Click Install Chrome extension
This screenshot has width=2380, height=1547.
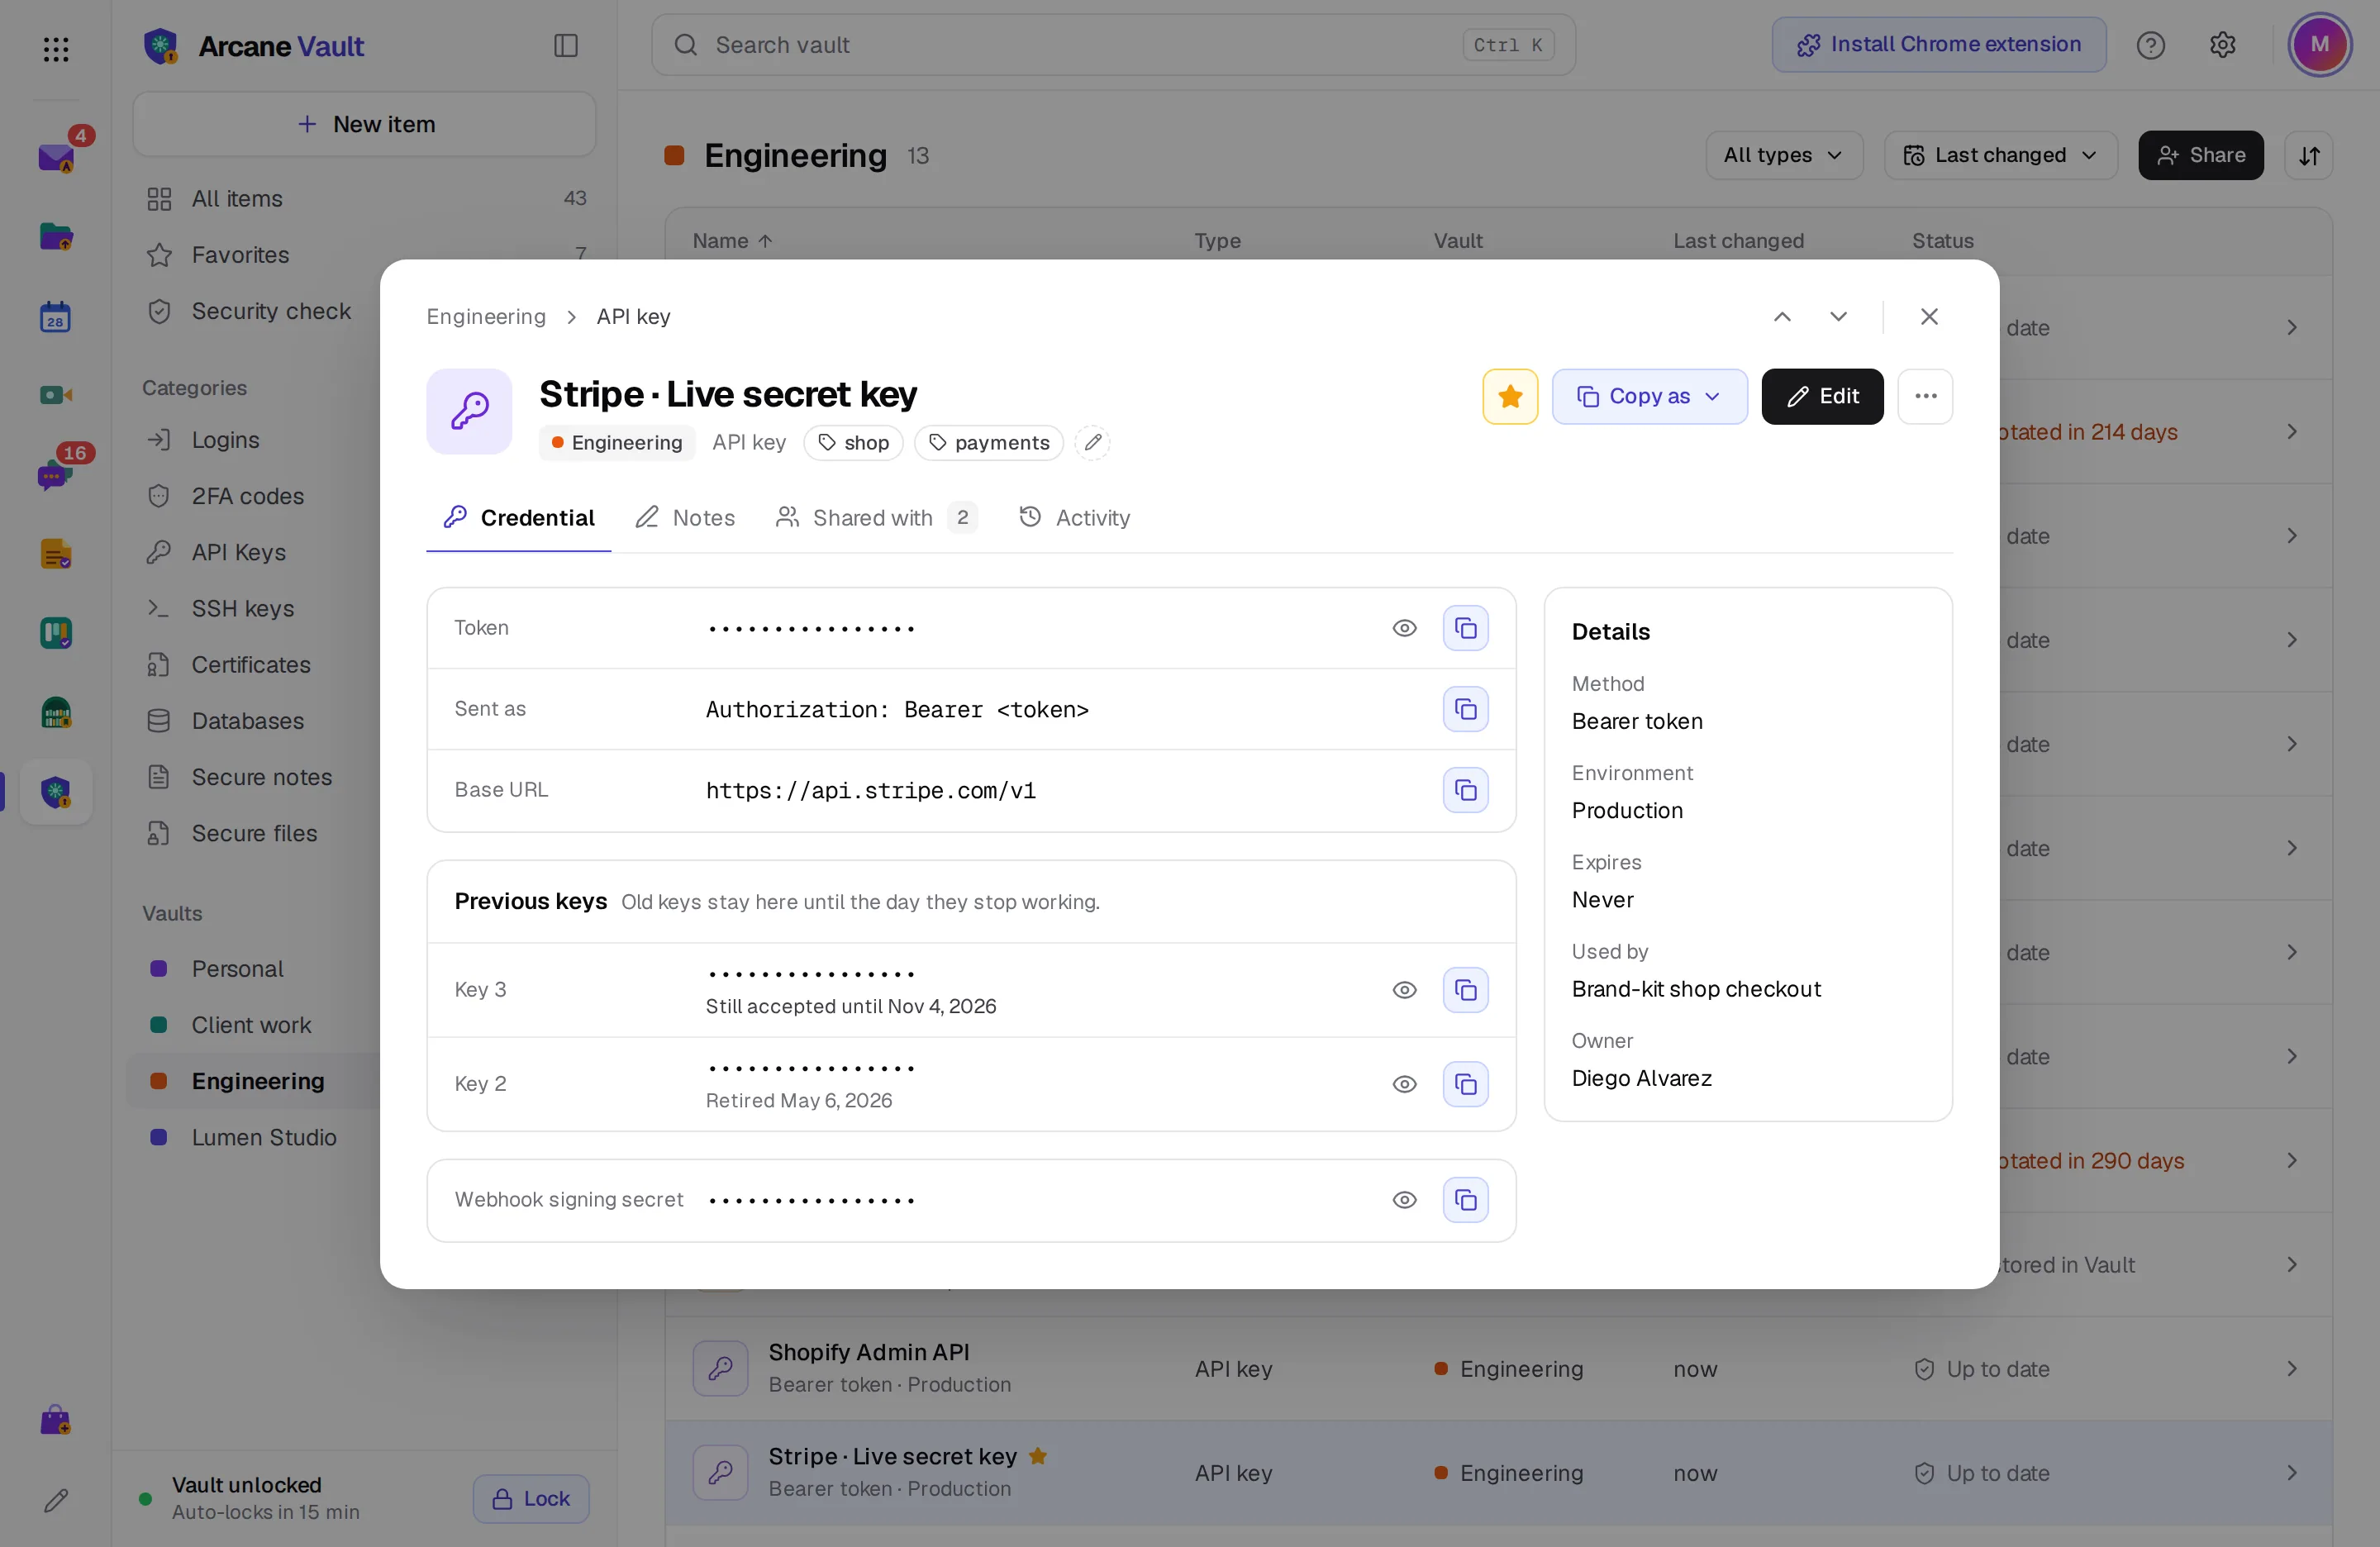pos(1939,45)
